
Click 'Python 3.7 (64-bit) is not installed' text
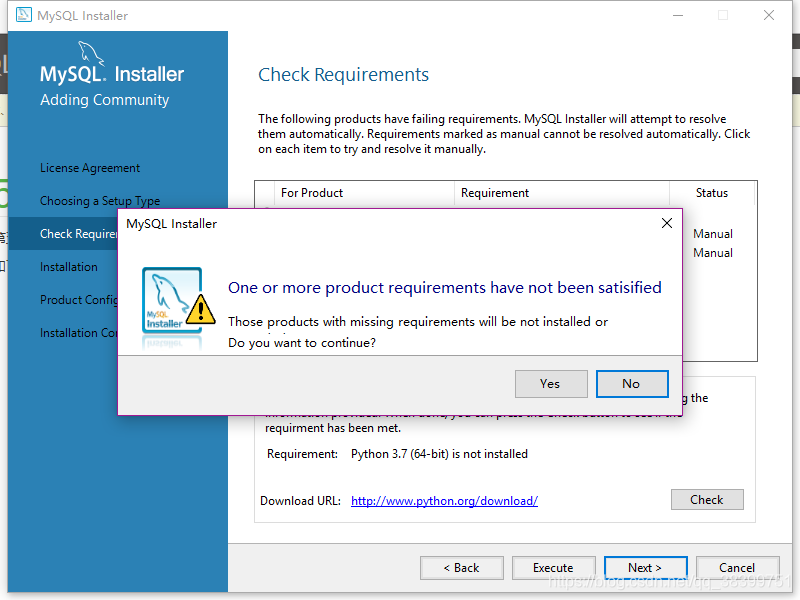click(439, 454)
